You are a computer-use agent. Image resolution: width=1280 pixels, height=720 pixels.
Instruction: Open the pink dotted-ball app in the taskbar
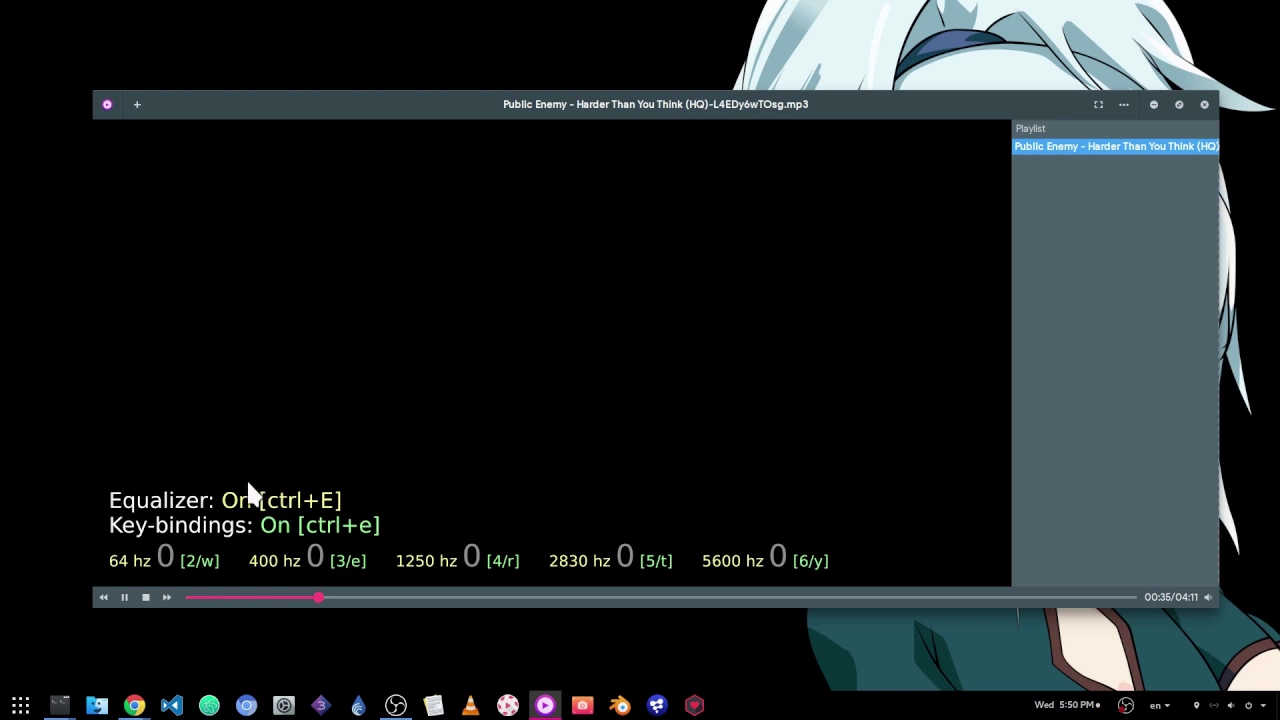coord(508,705)
